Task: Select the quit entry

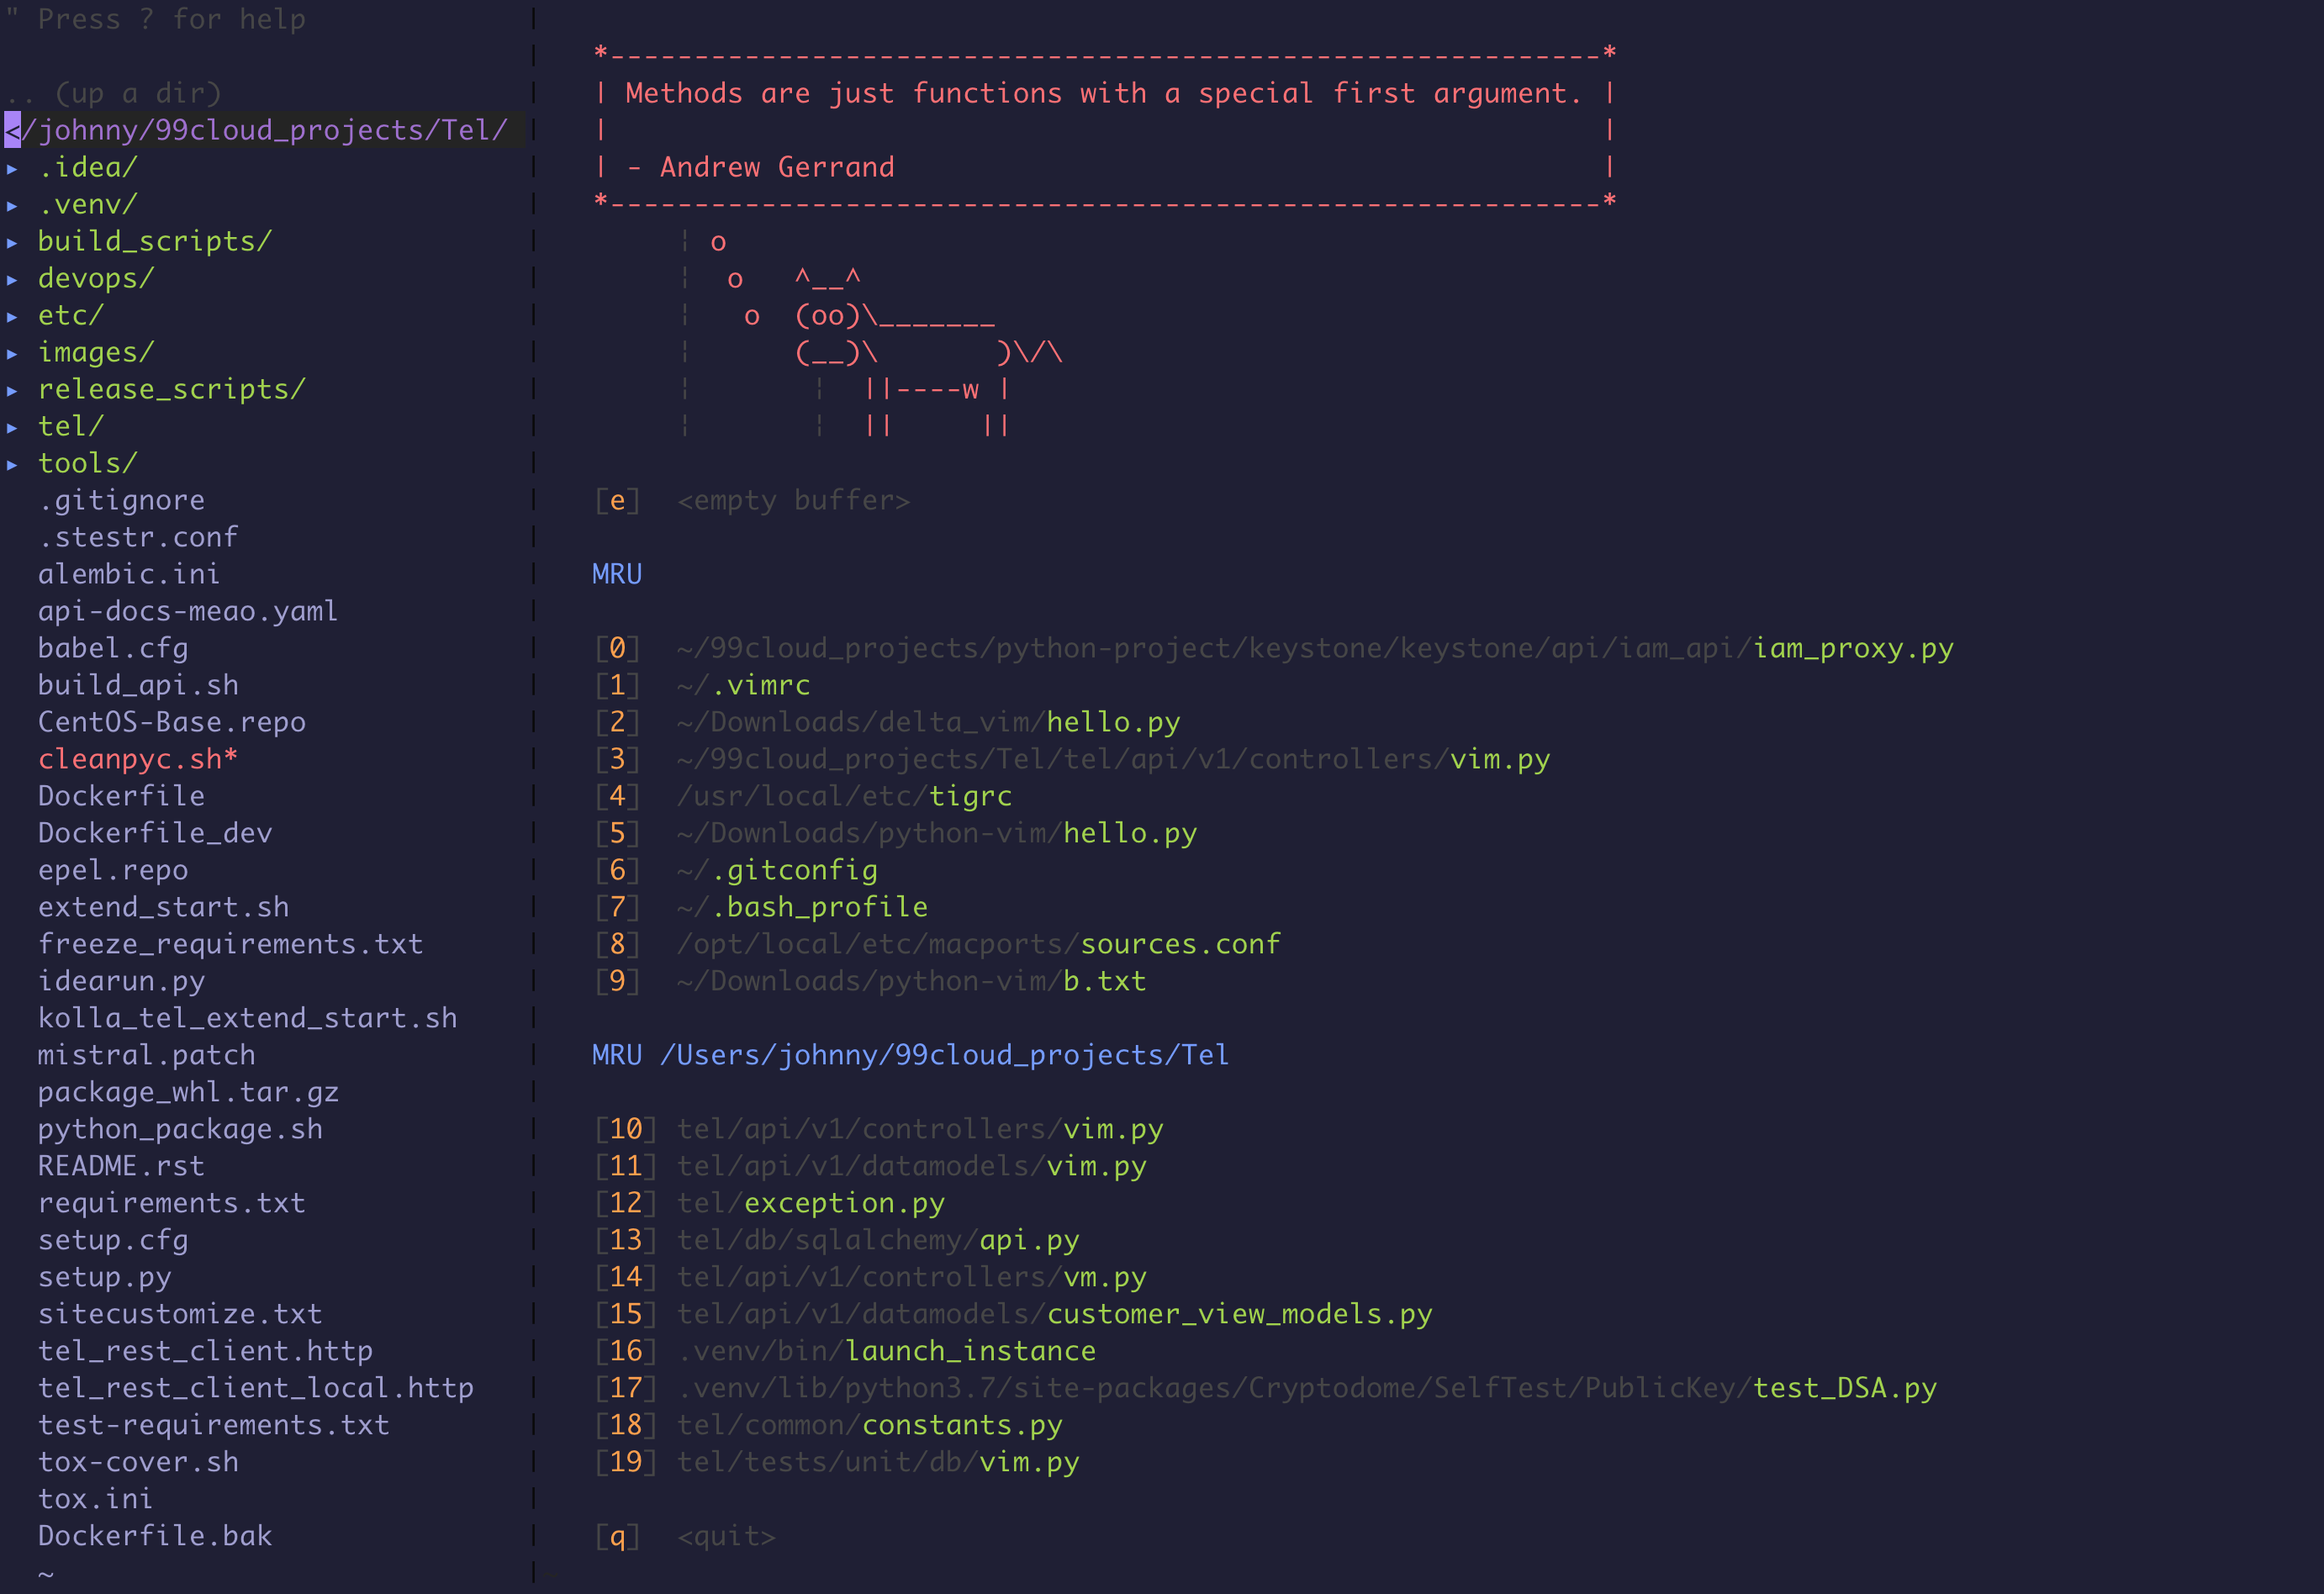Action: coord(726,1536)
